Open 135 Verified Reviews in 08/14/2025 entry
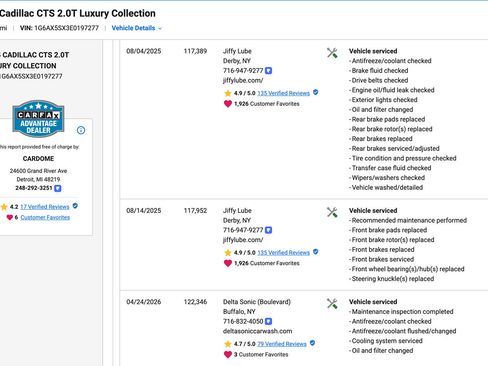This screenshot has width=488, height=366. click(284, 253)
